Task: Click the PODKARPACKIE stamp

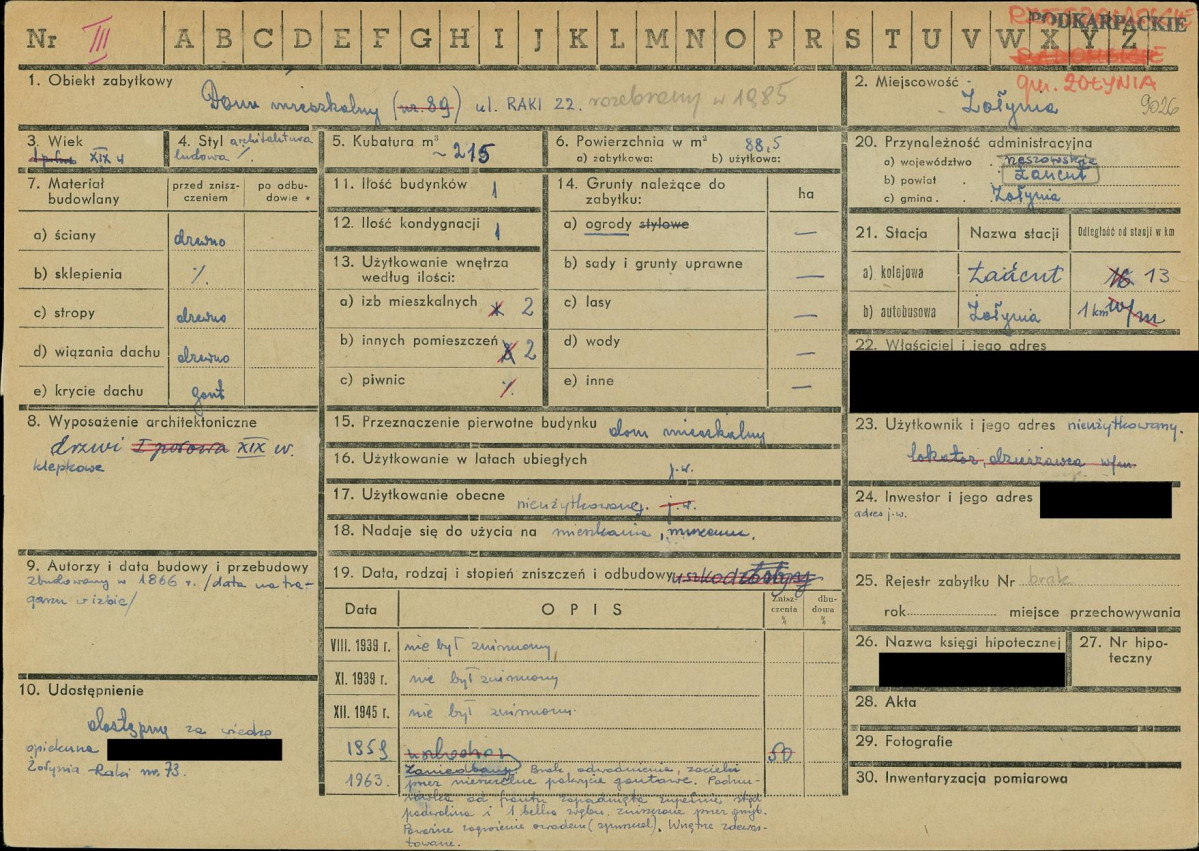Action: [1134, 23]
